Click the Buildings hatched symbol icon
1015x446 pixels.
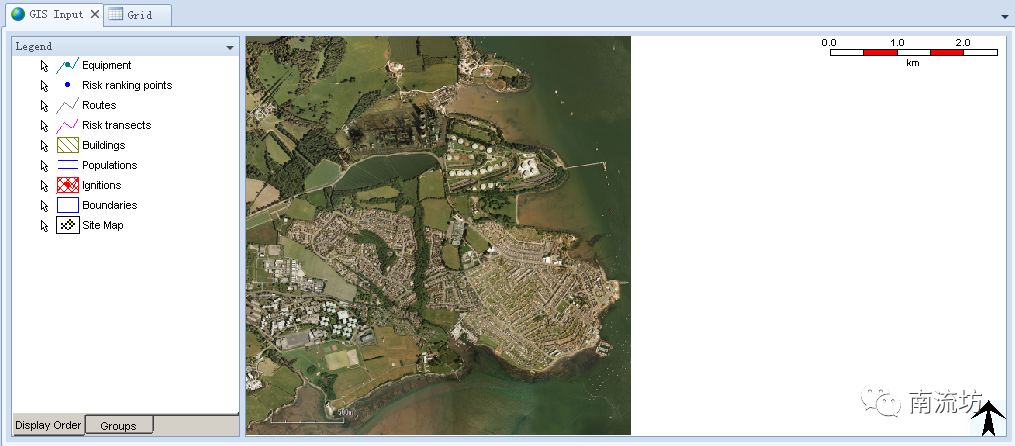[x=67, y=145]
